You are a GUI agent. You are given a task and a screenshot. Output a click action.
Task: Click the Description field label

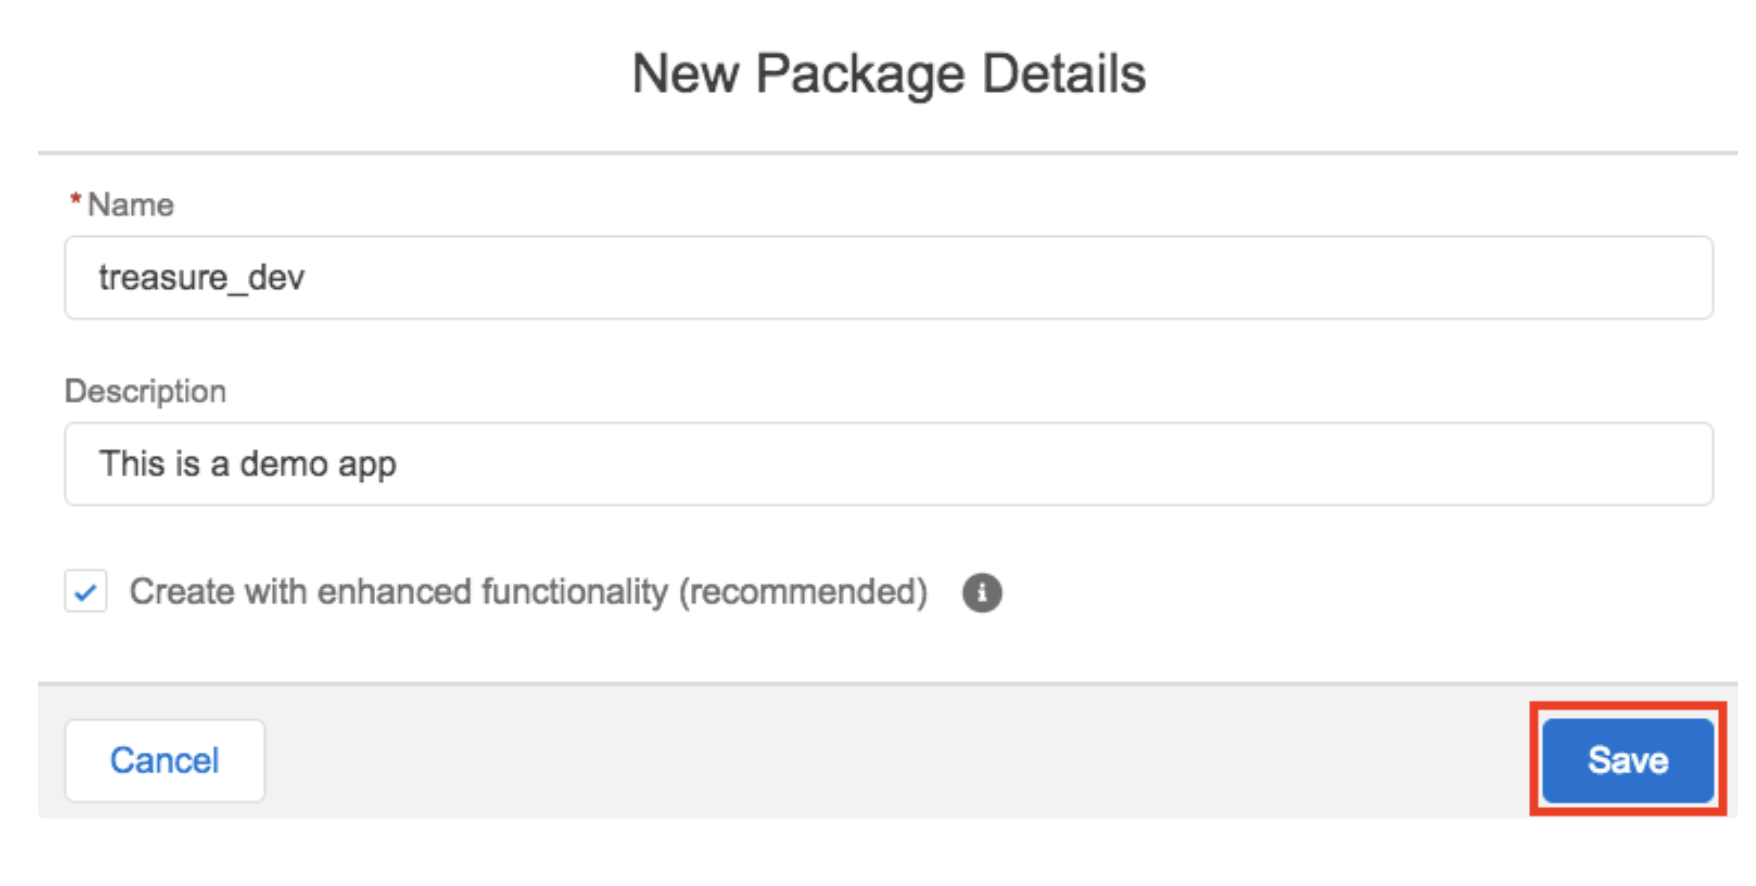pos(145,391)
